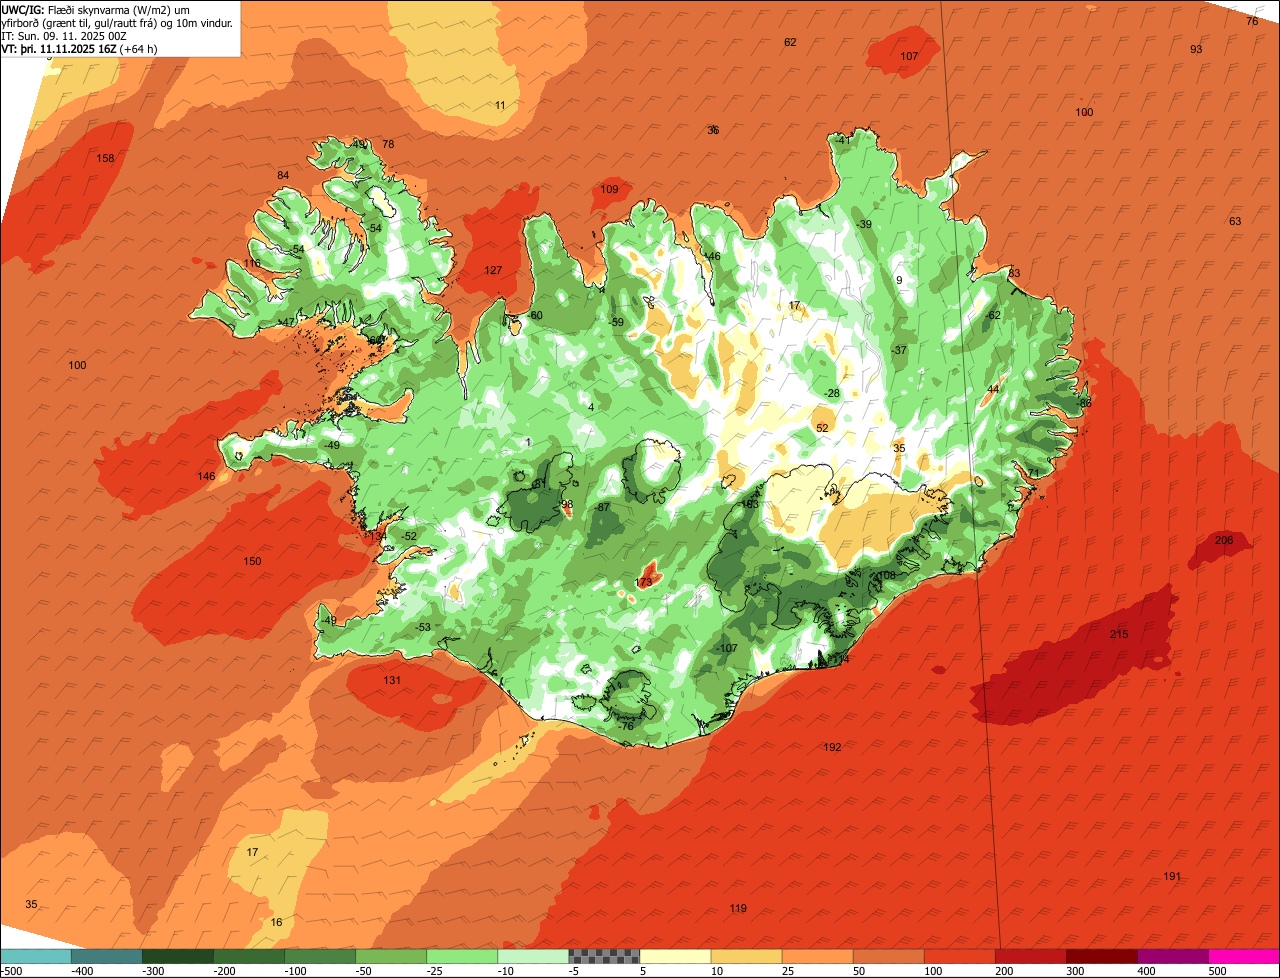1280x978 pixels.
Task: Click the legend swatch between 100 and 200
Action: 960,956
